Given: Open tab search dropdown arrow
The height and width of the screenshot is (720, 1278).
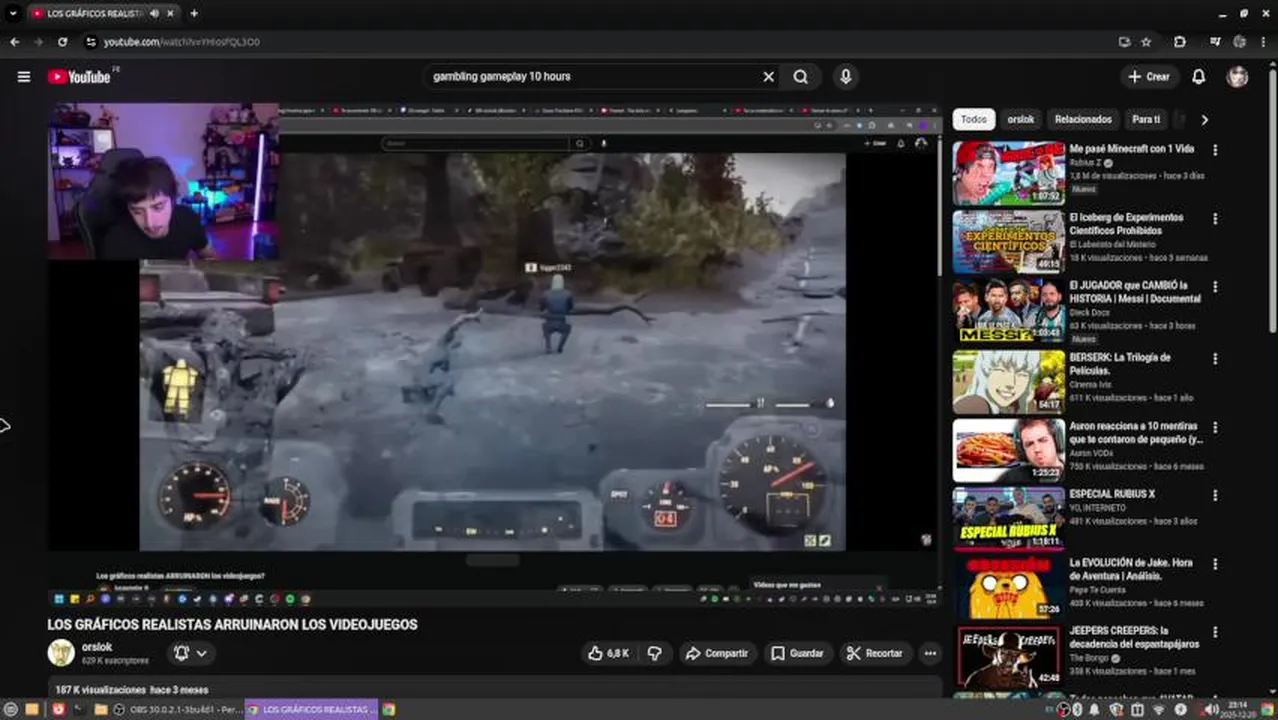Looking at the screenshot, I should coord(13,14).
